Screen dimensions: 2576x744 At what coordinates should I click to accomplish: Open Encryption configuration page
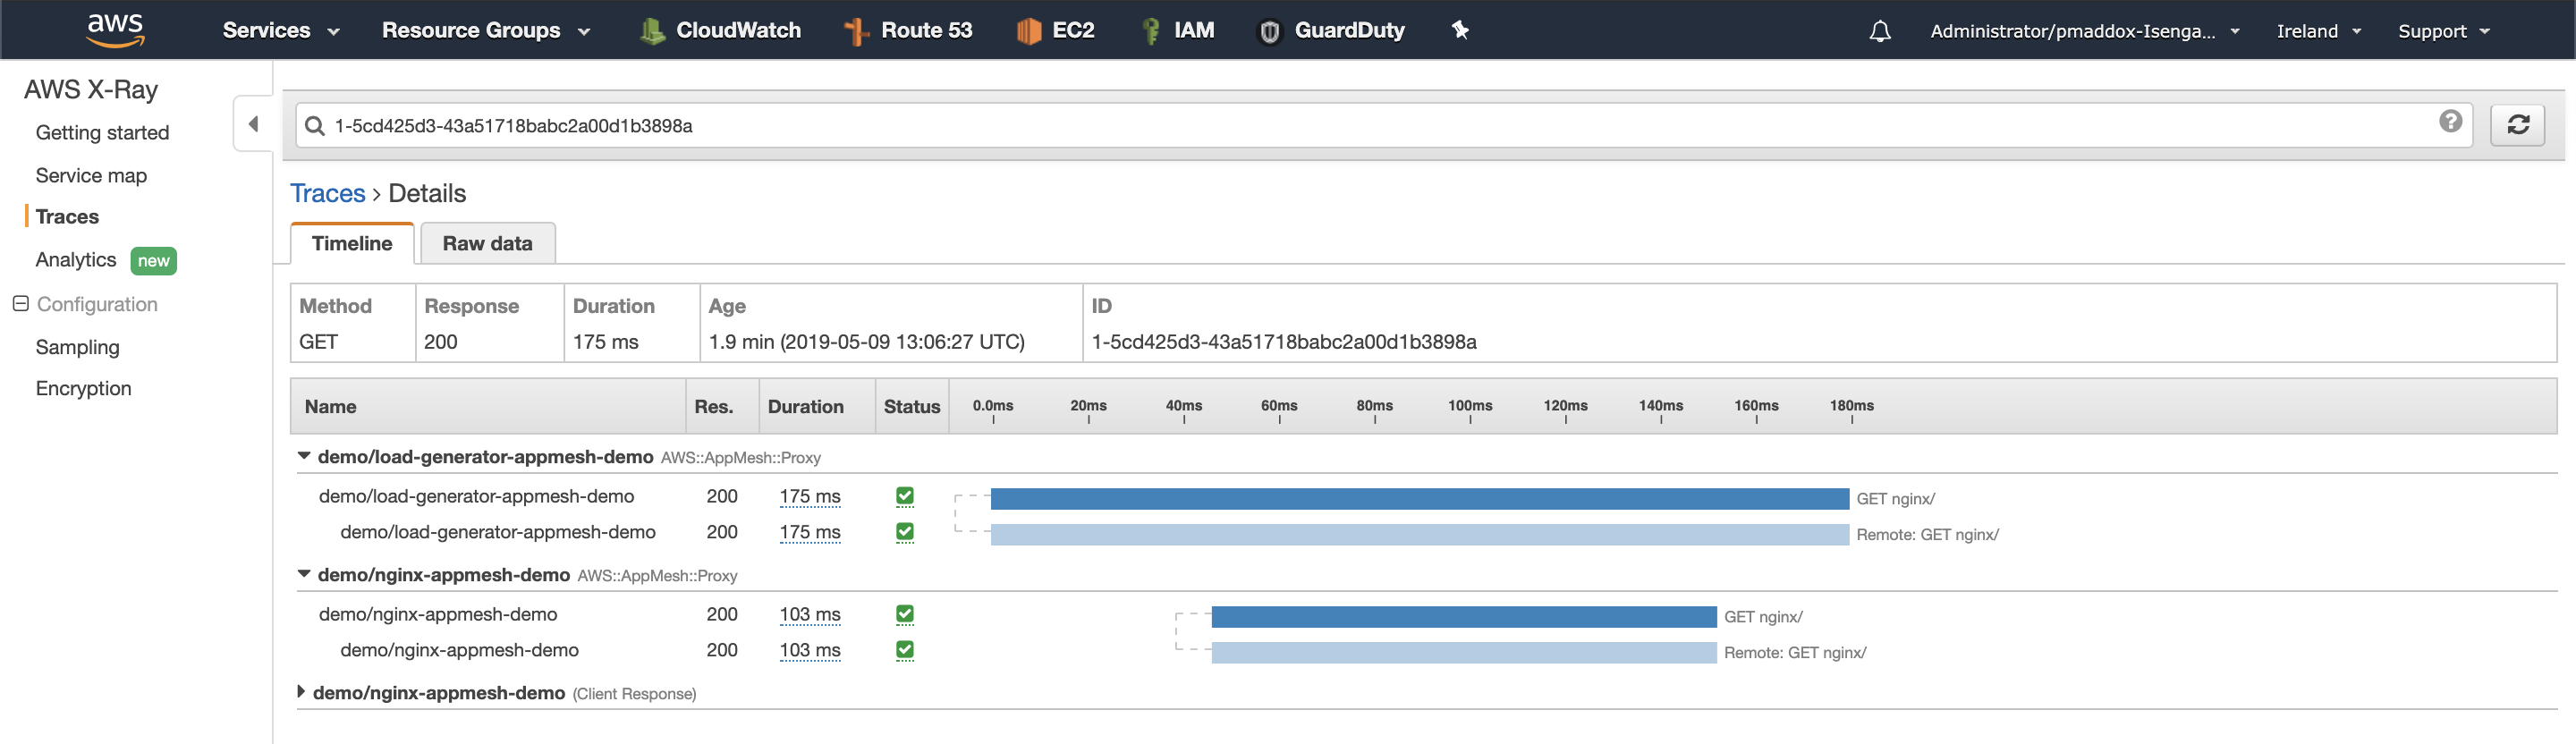click(83, 388)
